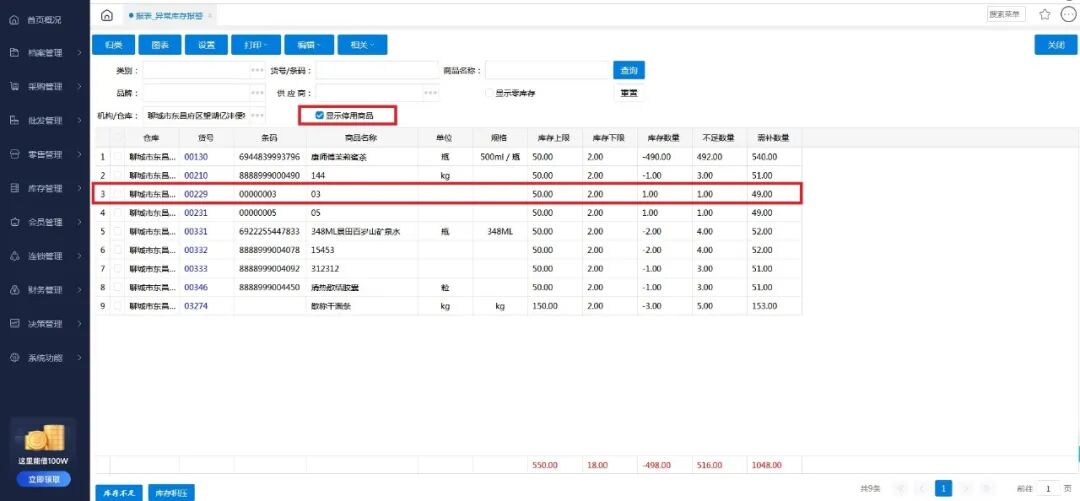Click the 会员管理 sidebar icon

15,222
